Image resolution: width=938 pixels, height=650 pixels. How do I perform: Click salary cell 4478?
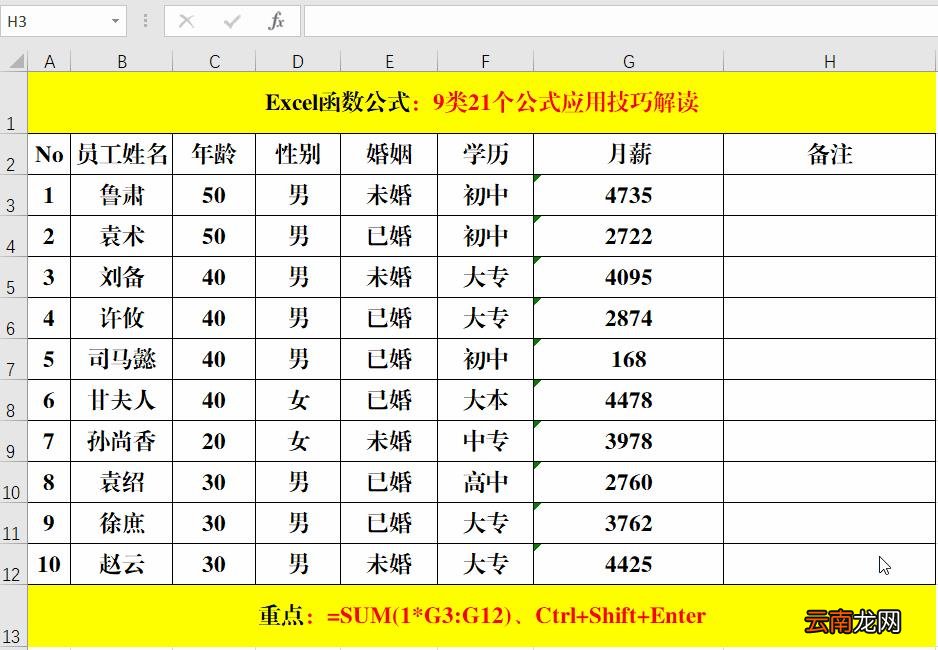pos(629,400)
